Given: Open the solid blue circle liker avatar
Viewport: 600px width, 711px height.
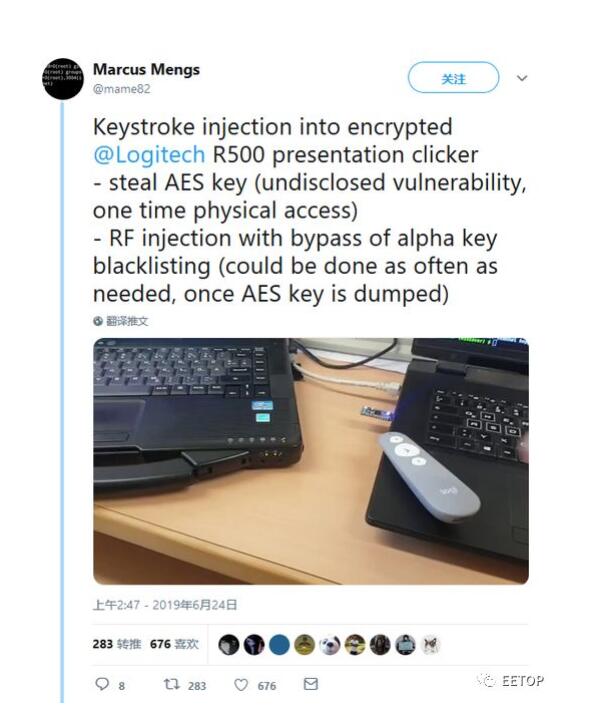Looking at the screenshot, I should point(279,644).
